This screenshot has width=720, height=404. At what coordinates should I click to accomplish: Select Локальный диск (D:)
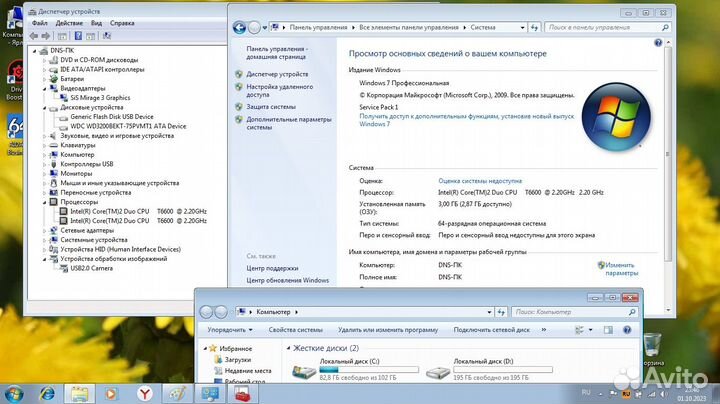489,369
